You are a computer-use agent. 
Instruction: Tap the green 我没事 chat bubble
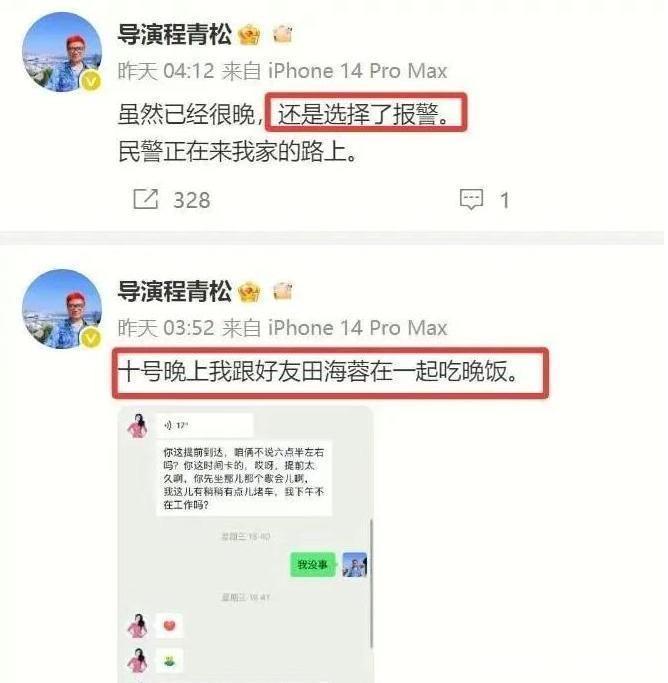(x=313, y=565)
